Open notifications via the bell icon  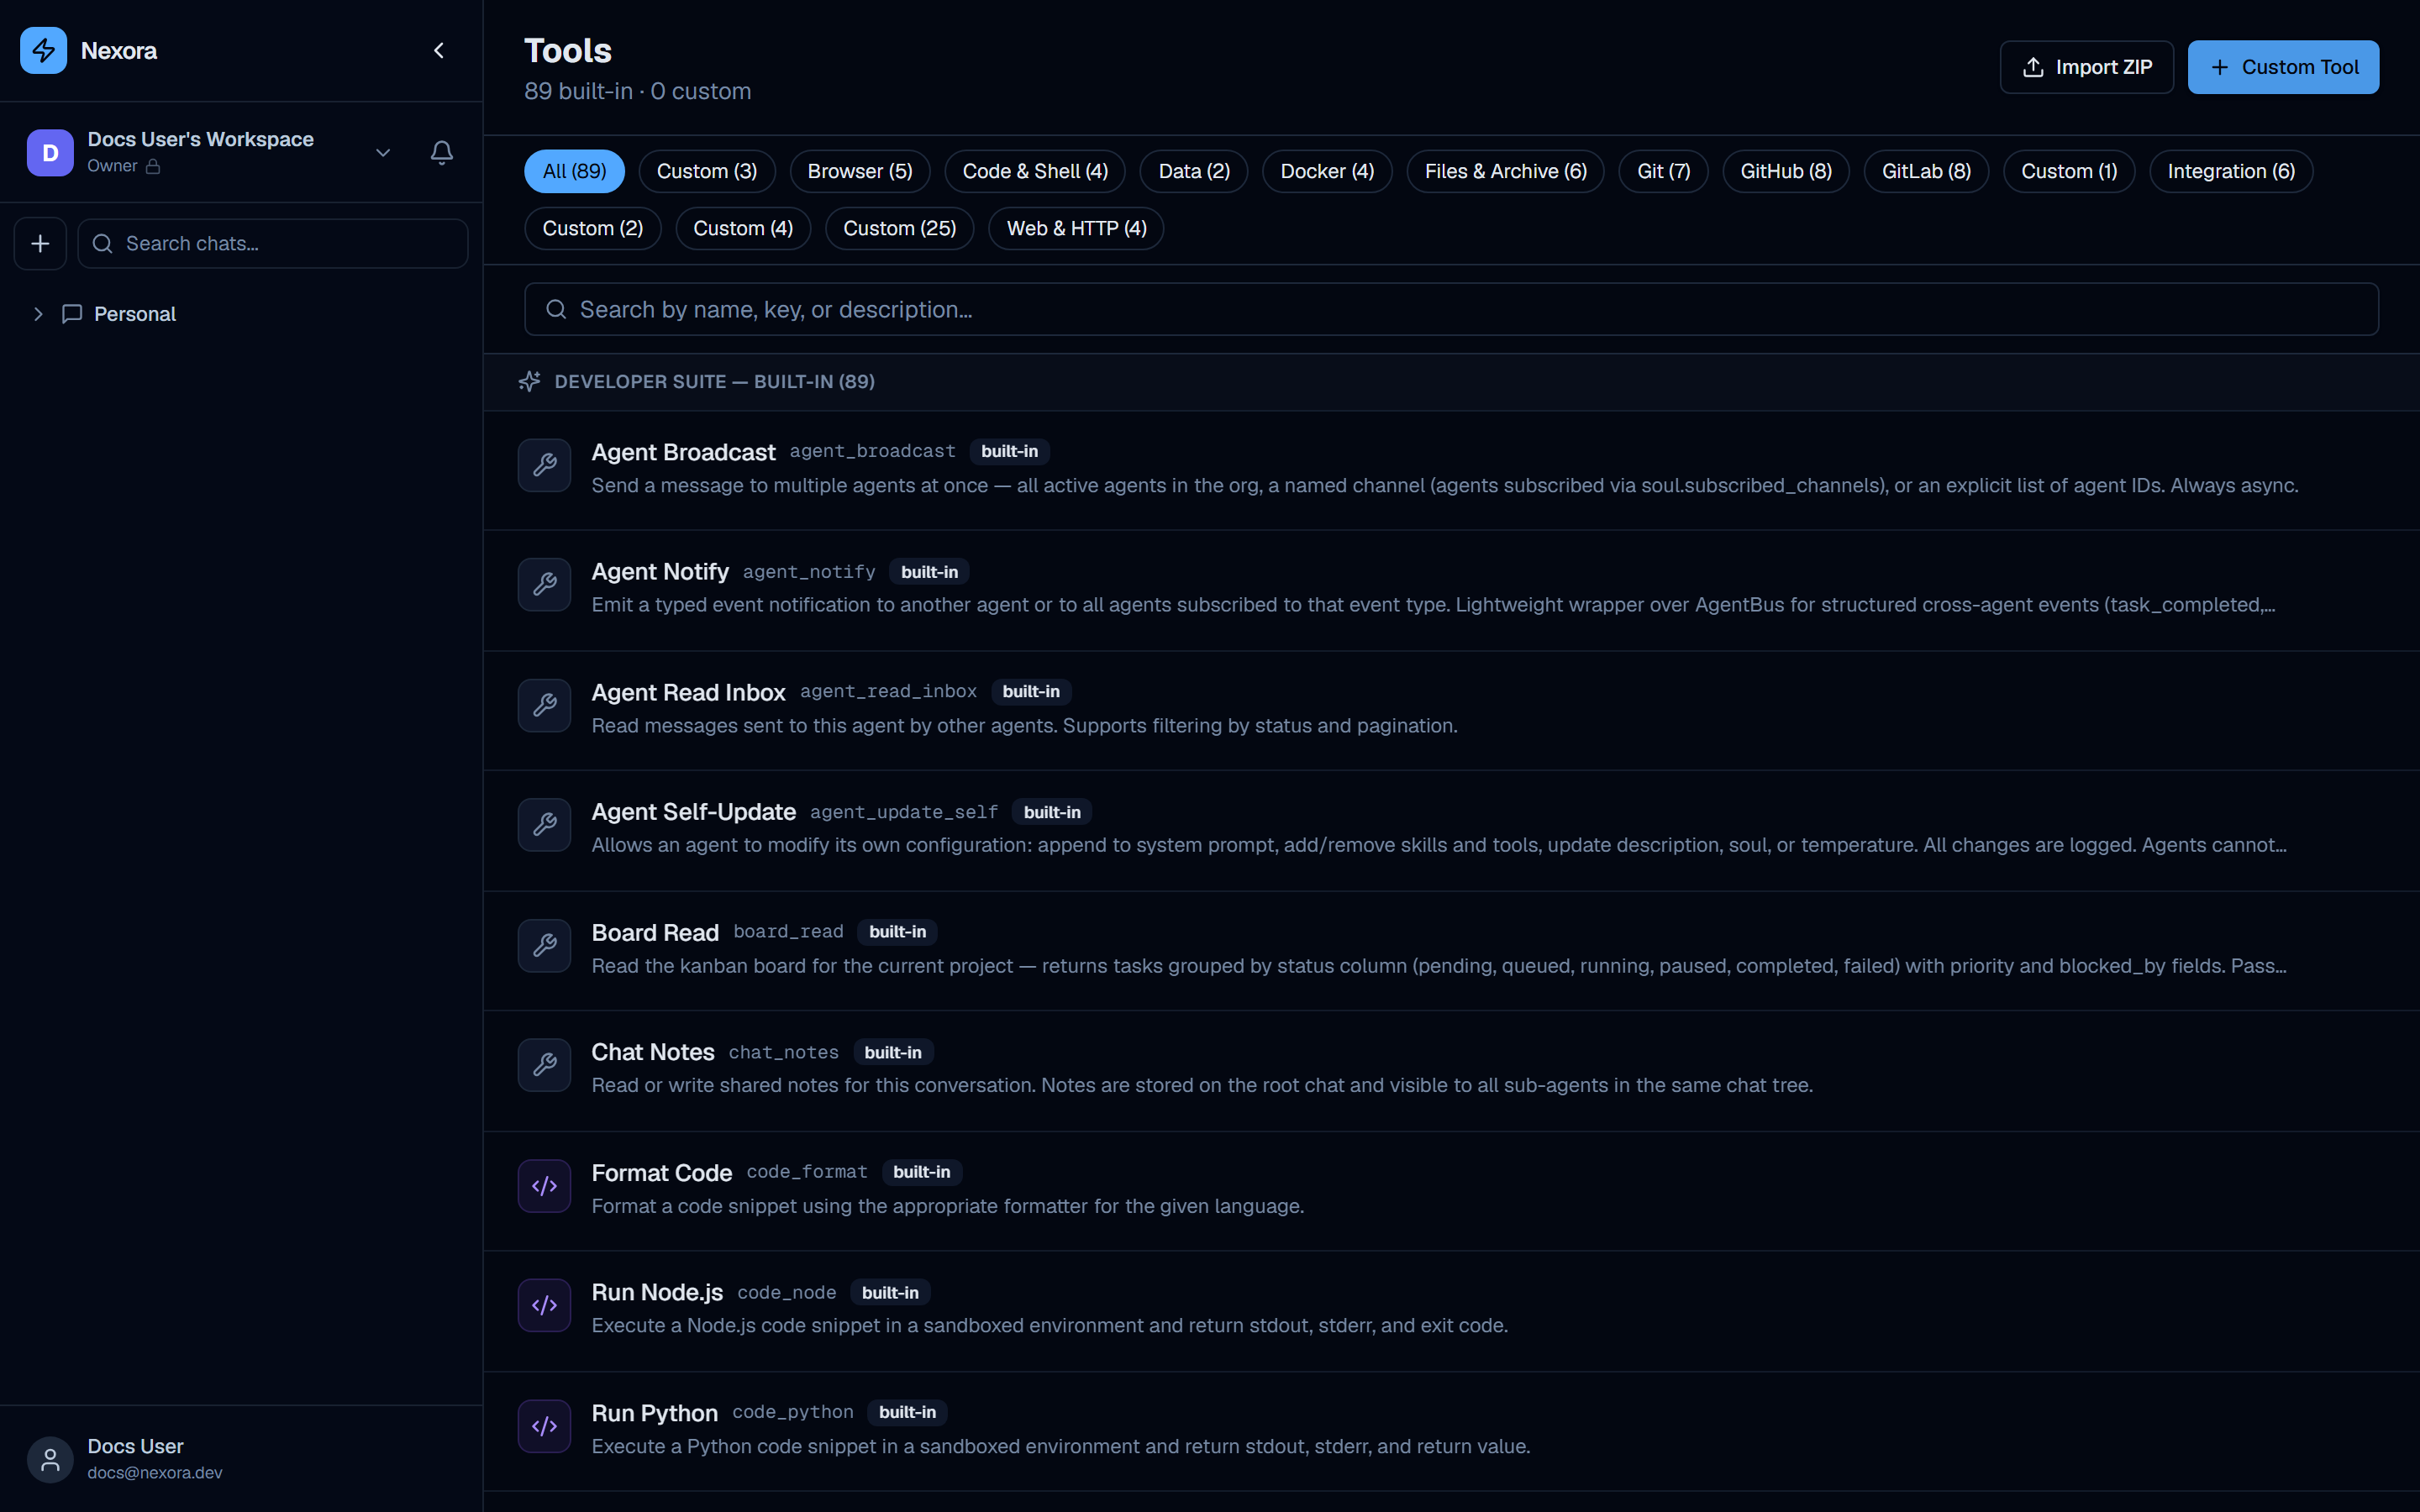coord(442,152)
